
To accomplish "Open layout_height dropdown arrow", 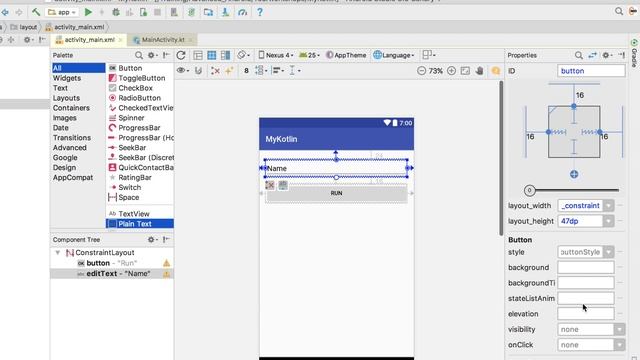I will tap(608, 221).
